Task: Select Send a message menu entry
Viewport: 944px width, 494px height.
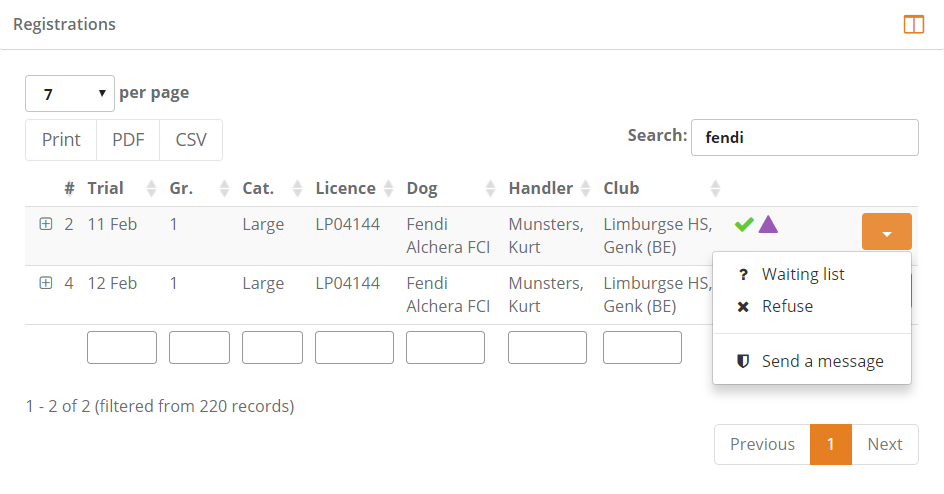Action: (822, 361)
